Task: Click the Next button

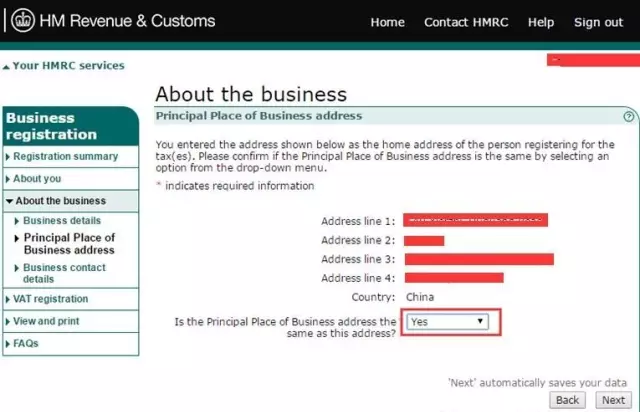Action: click(x=613, y=400)
